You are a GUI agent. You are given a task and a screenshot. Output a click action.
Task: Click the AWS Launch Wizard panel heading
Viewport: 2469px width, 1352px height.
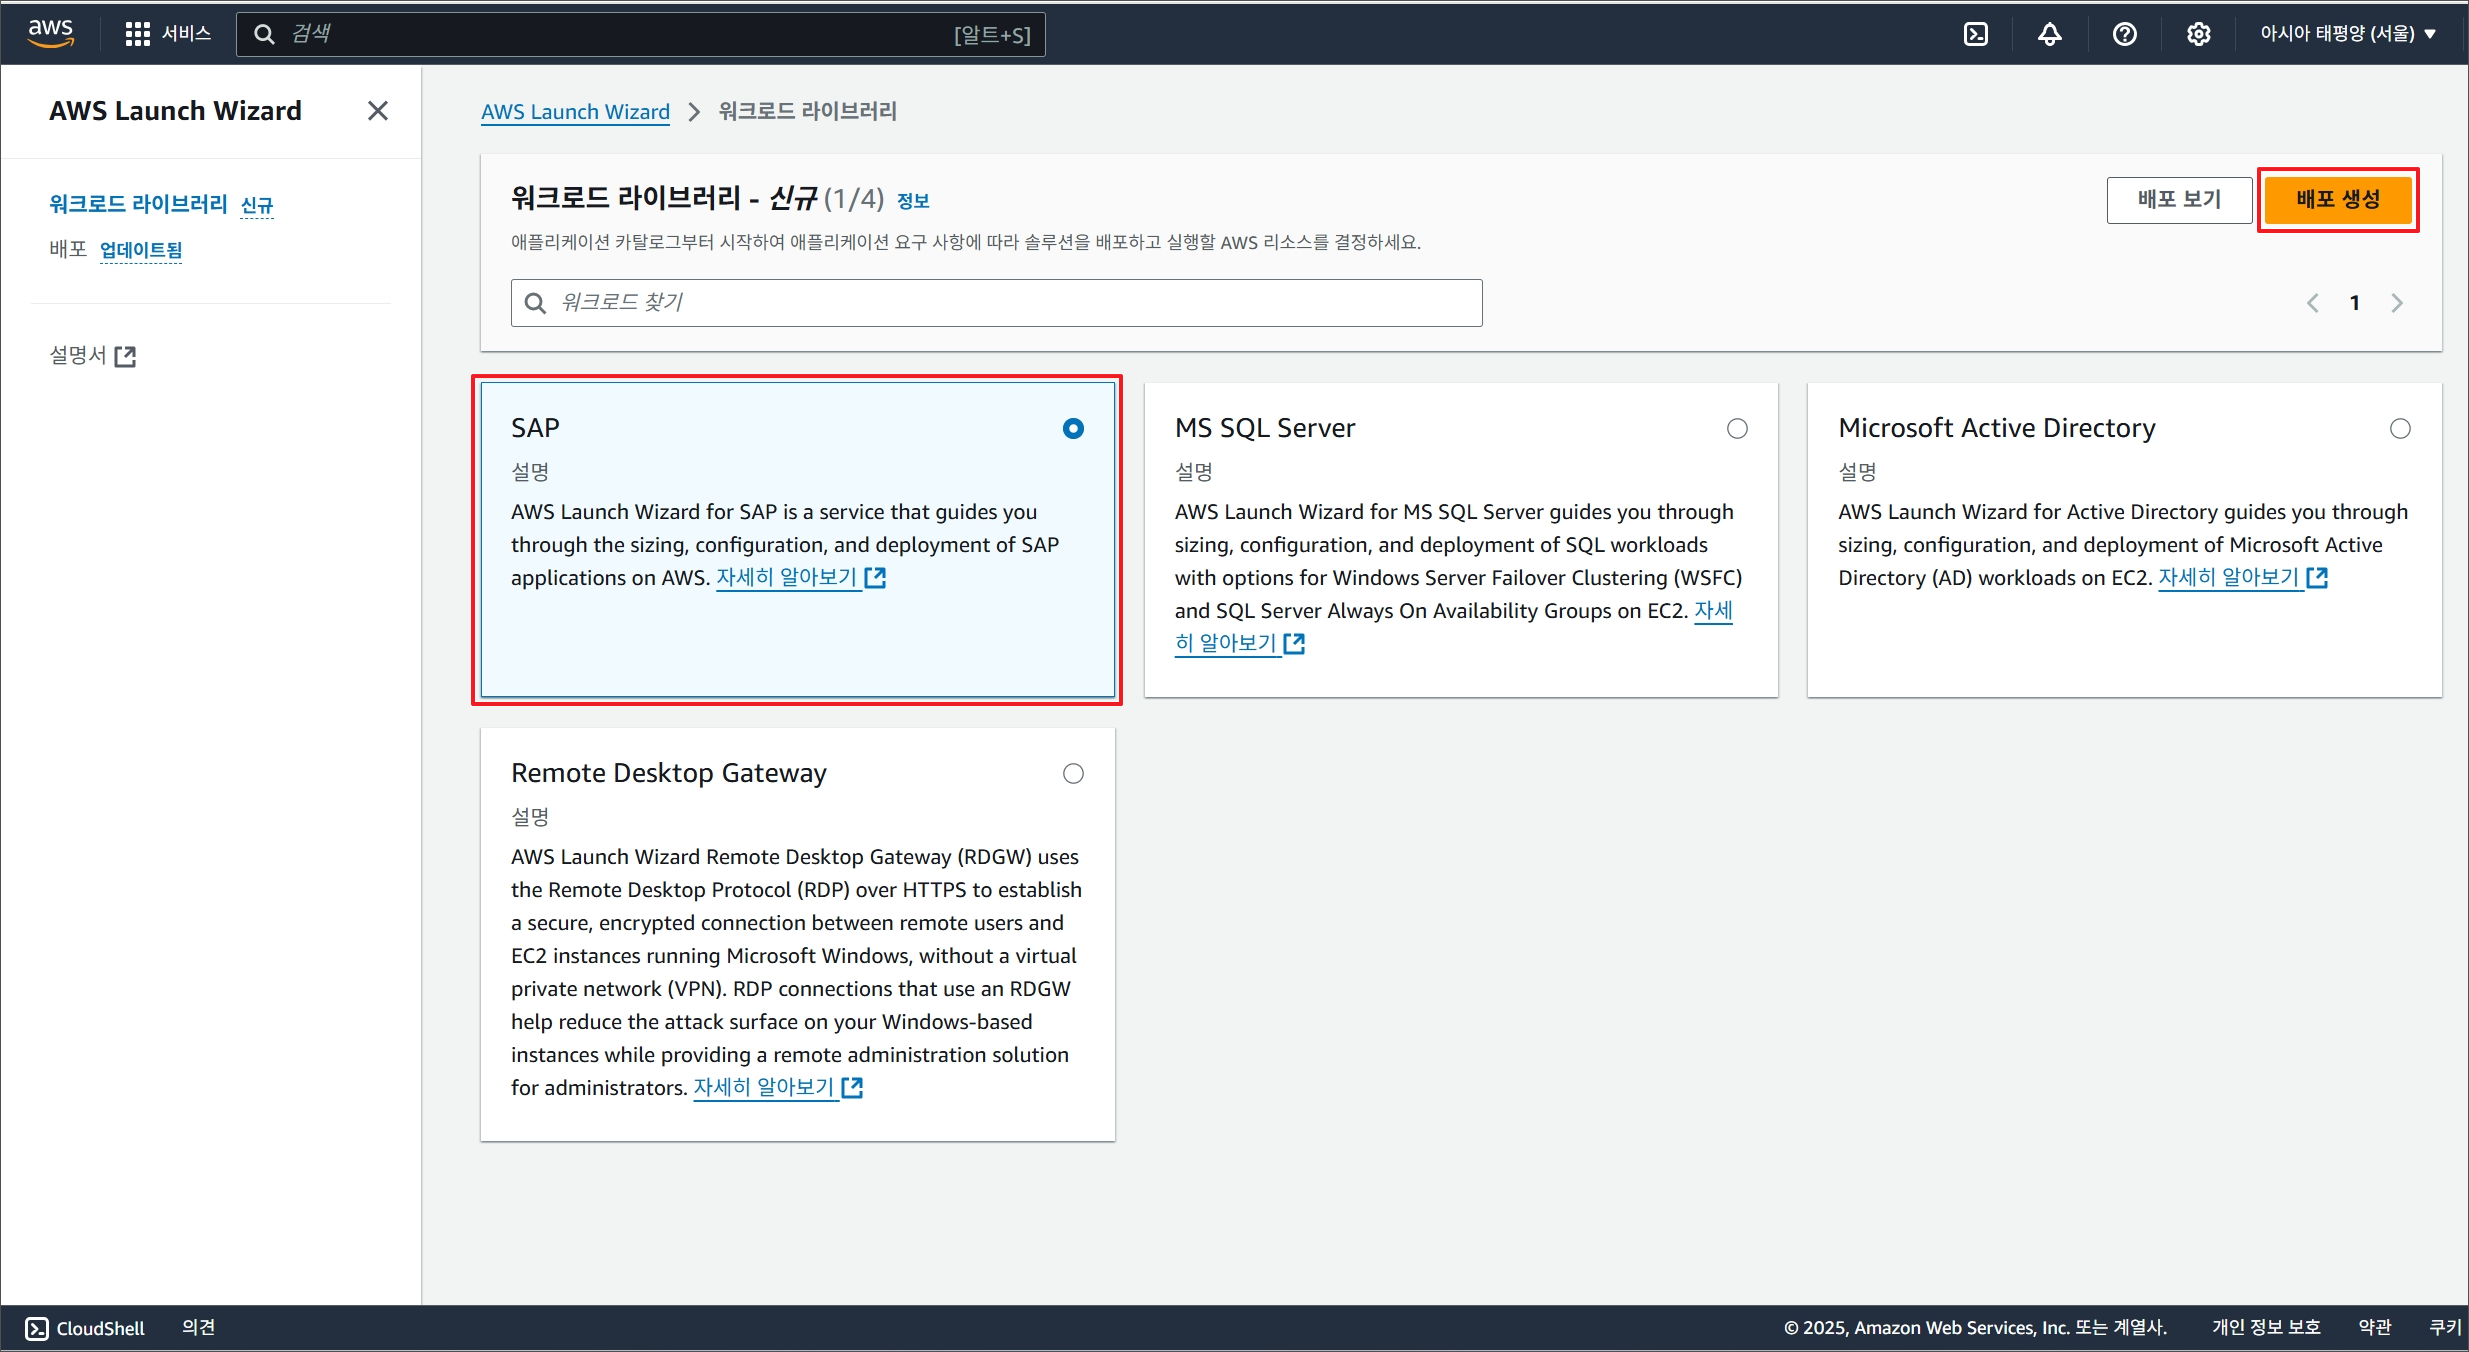point(175,110)
